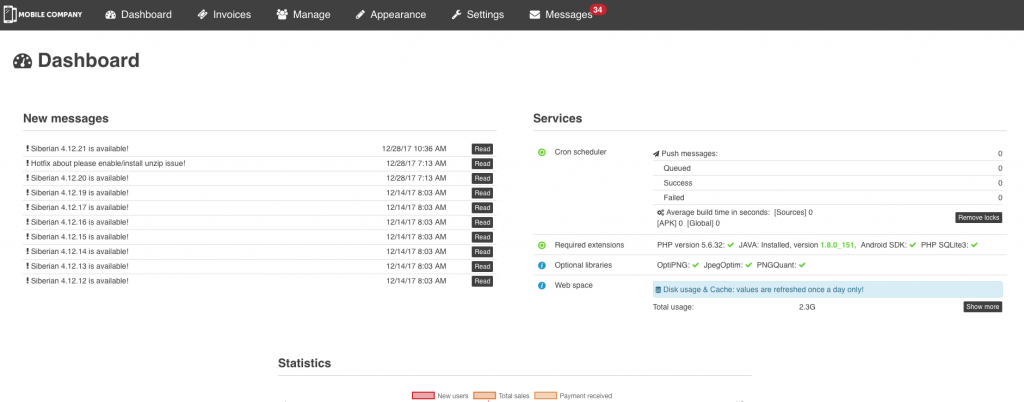
Task: Click the dashboard gauge icon in page heading
Action: click(23, 62)
